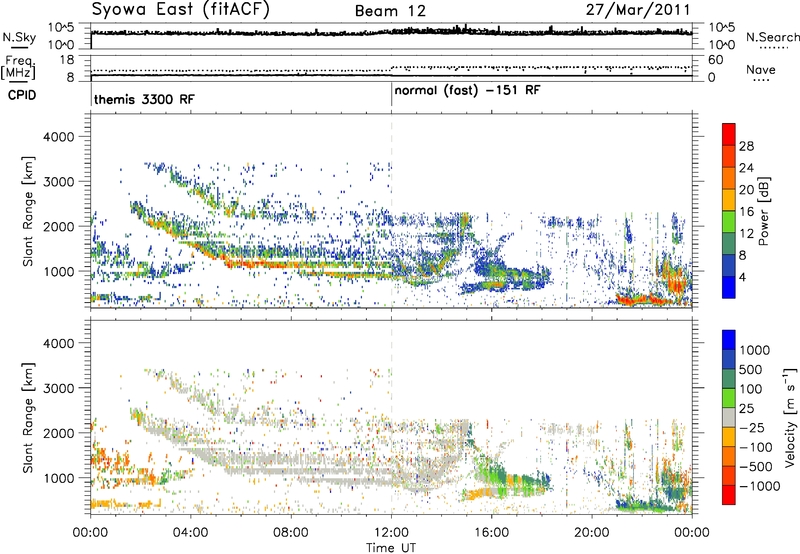The image size is (800, 554).
Task: Click the 'Nave' legend label
Action: point(760,69)
